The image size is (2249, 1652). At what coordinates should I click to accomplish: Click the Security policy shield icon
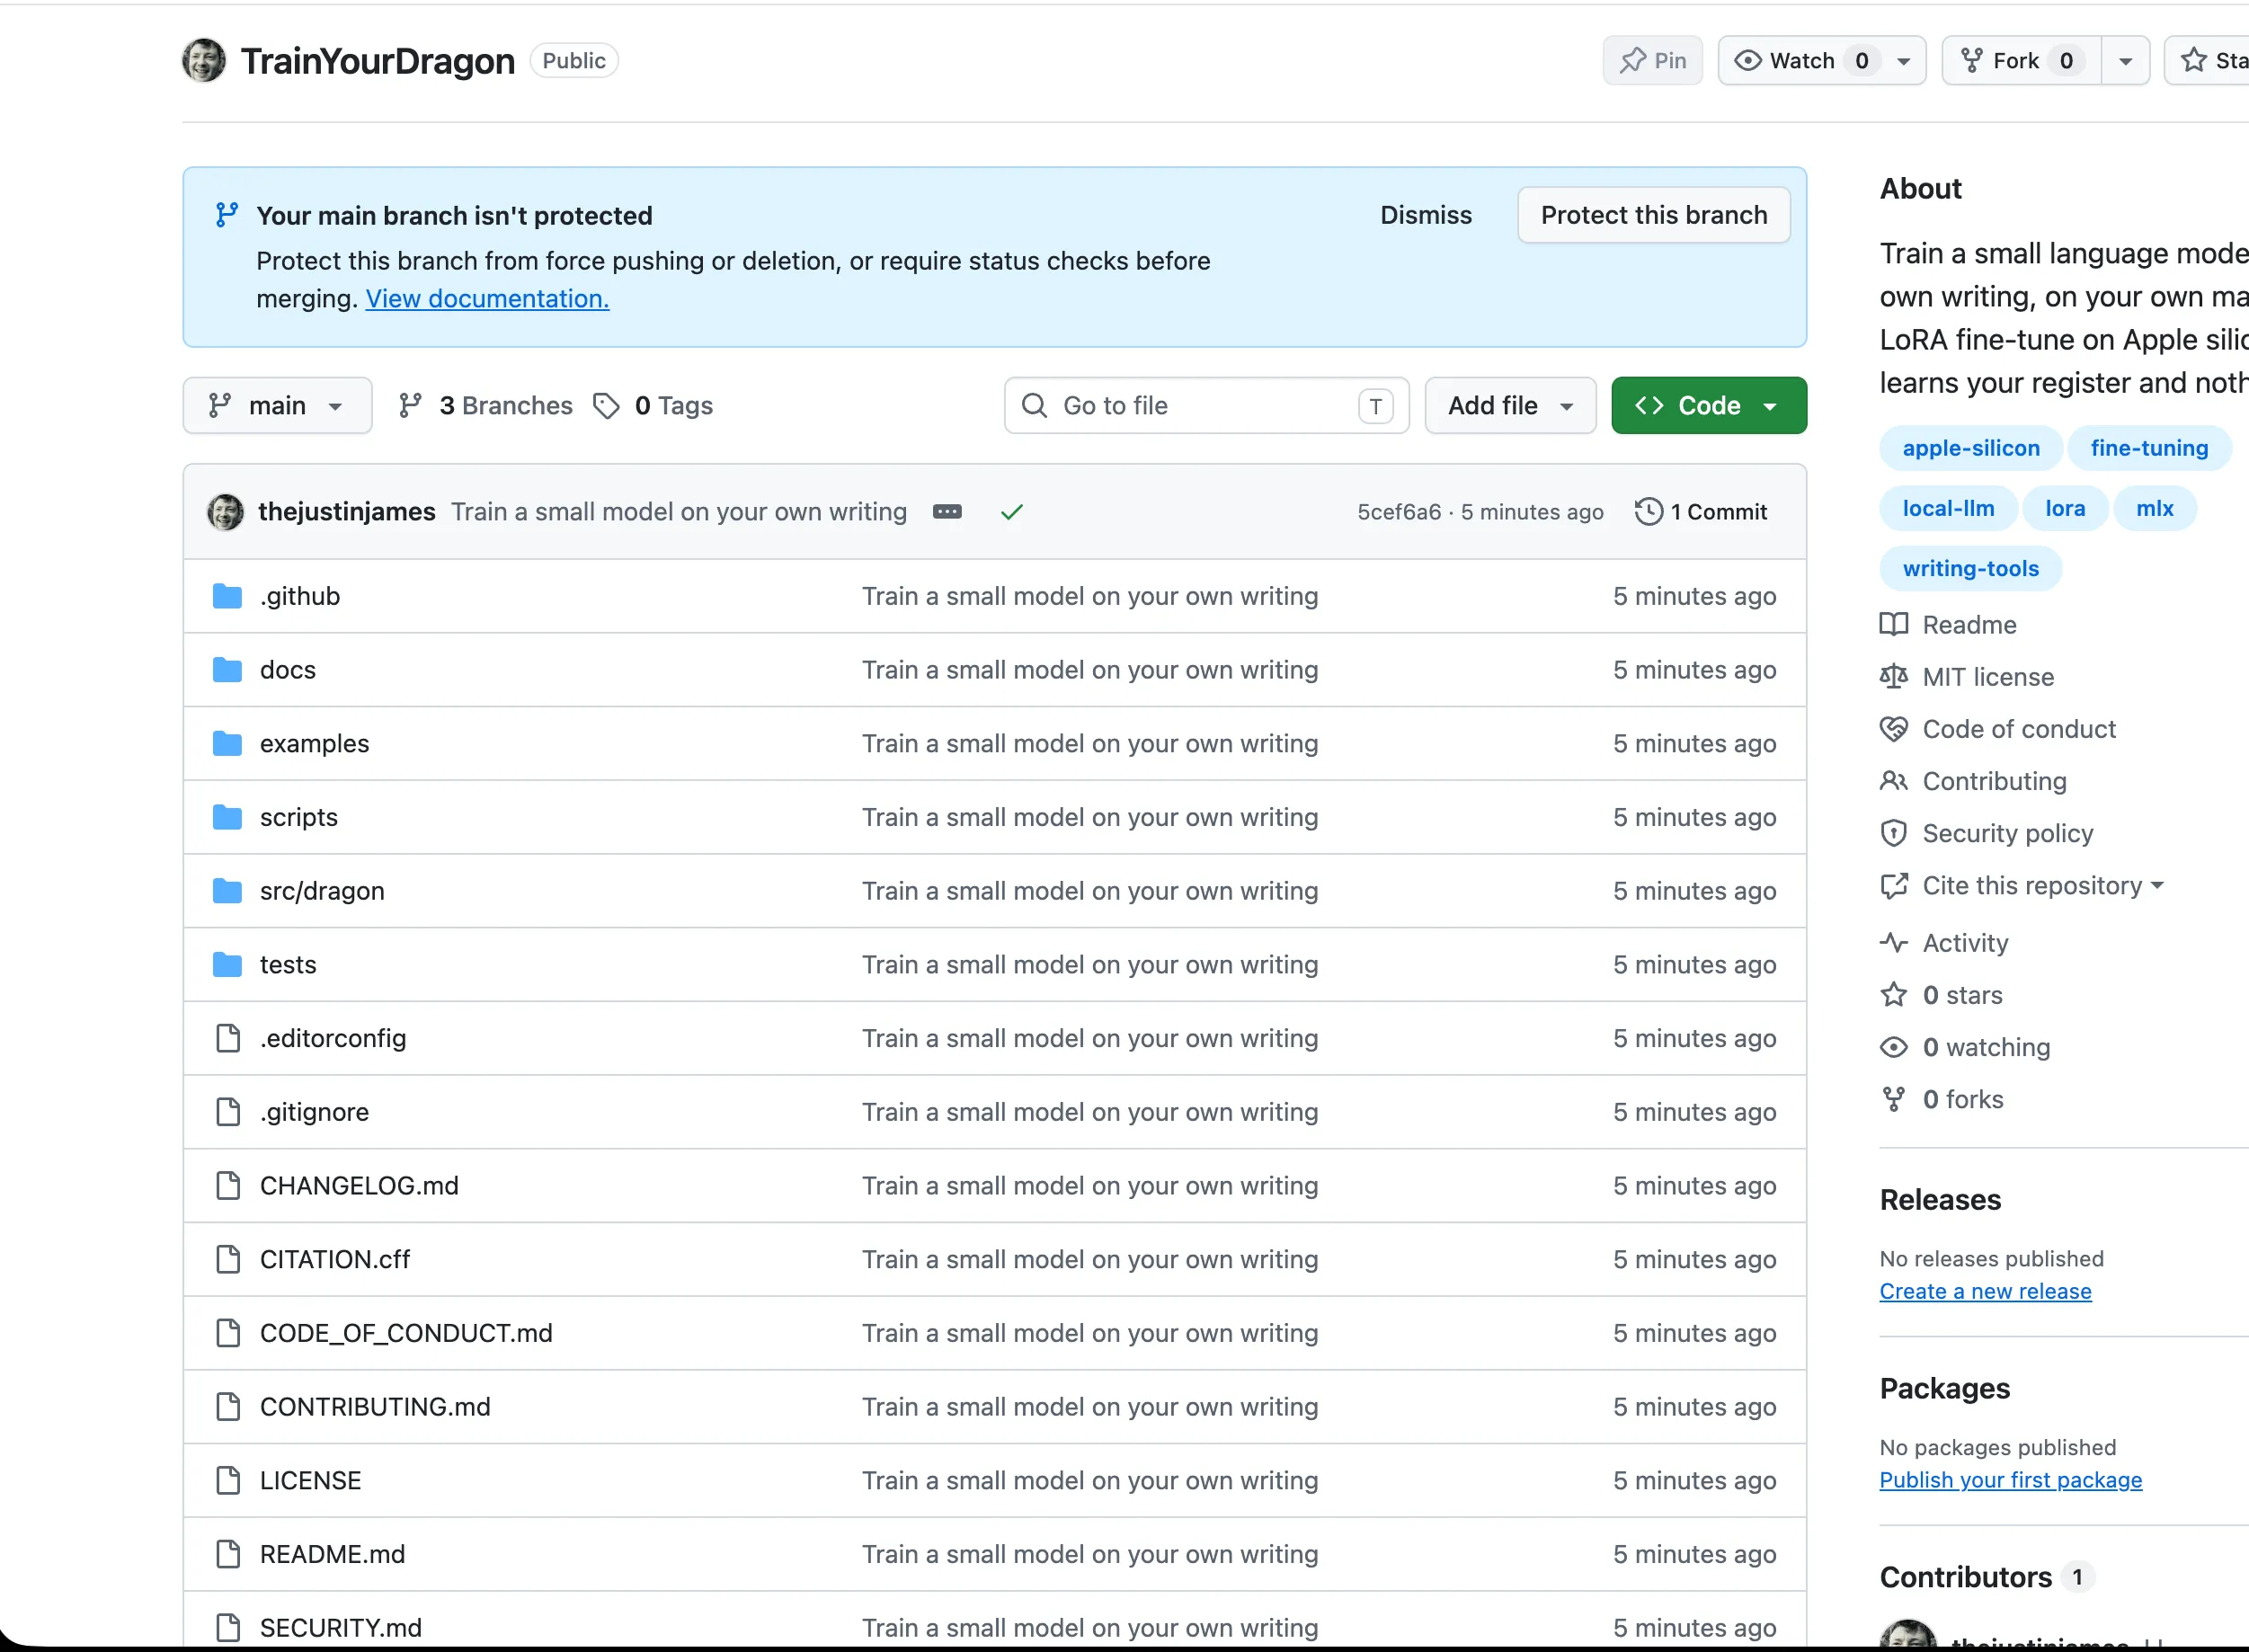[1894, 833]
